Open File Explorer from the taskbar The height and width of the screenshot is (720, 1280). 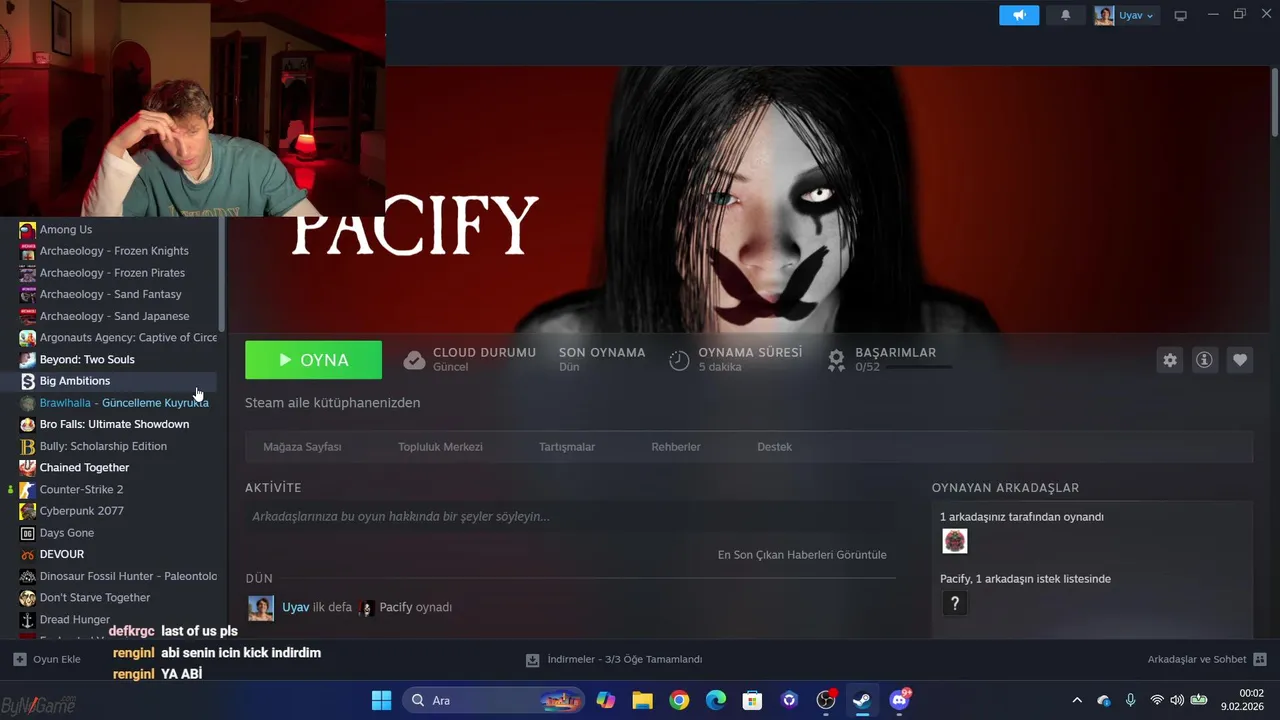(642, 700)
